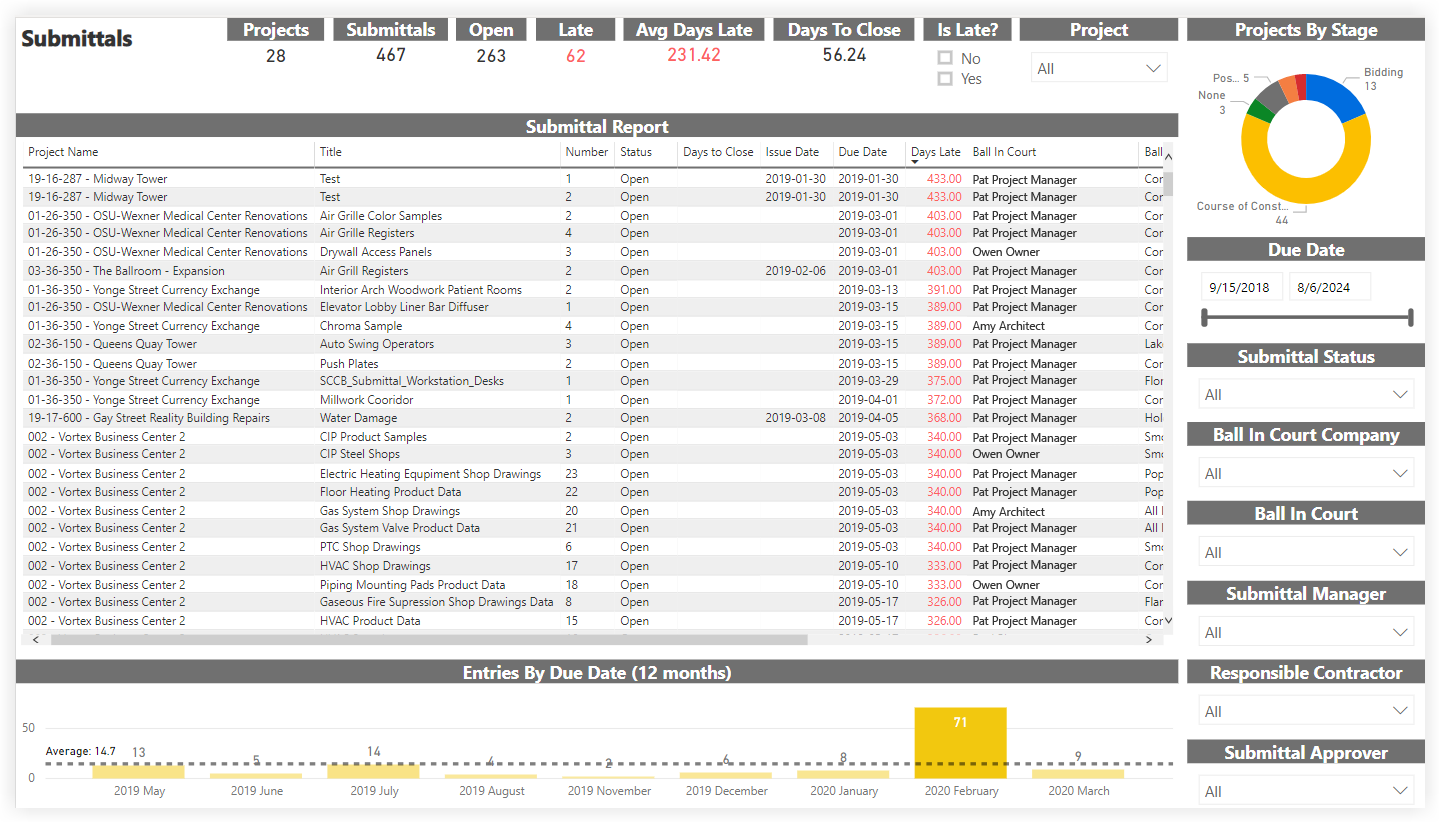This screenshot has height=823, width=1440.
Task: Click the table scroll-down arrow
Action: pyautogui.click(x=1168, y=621)
